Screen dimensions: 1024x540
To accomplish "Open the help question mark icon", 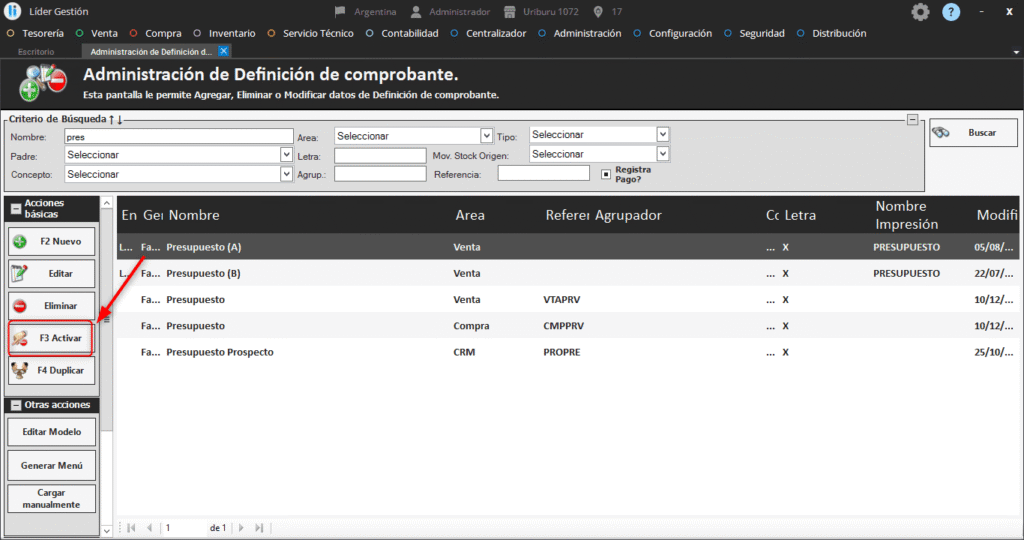I will pos(951,12).
